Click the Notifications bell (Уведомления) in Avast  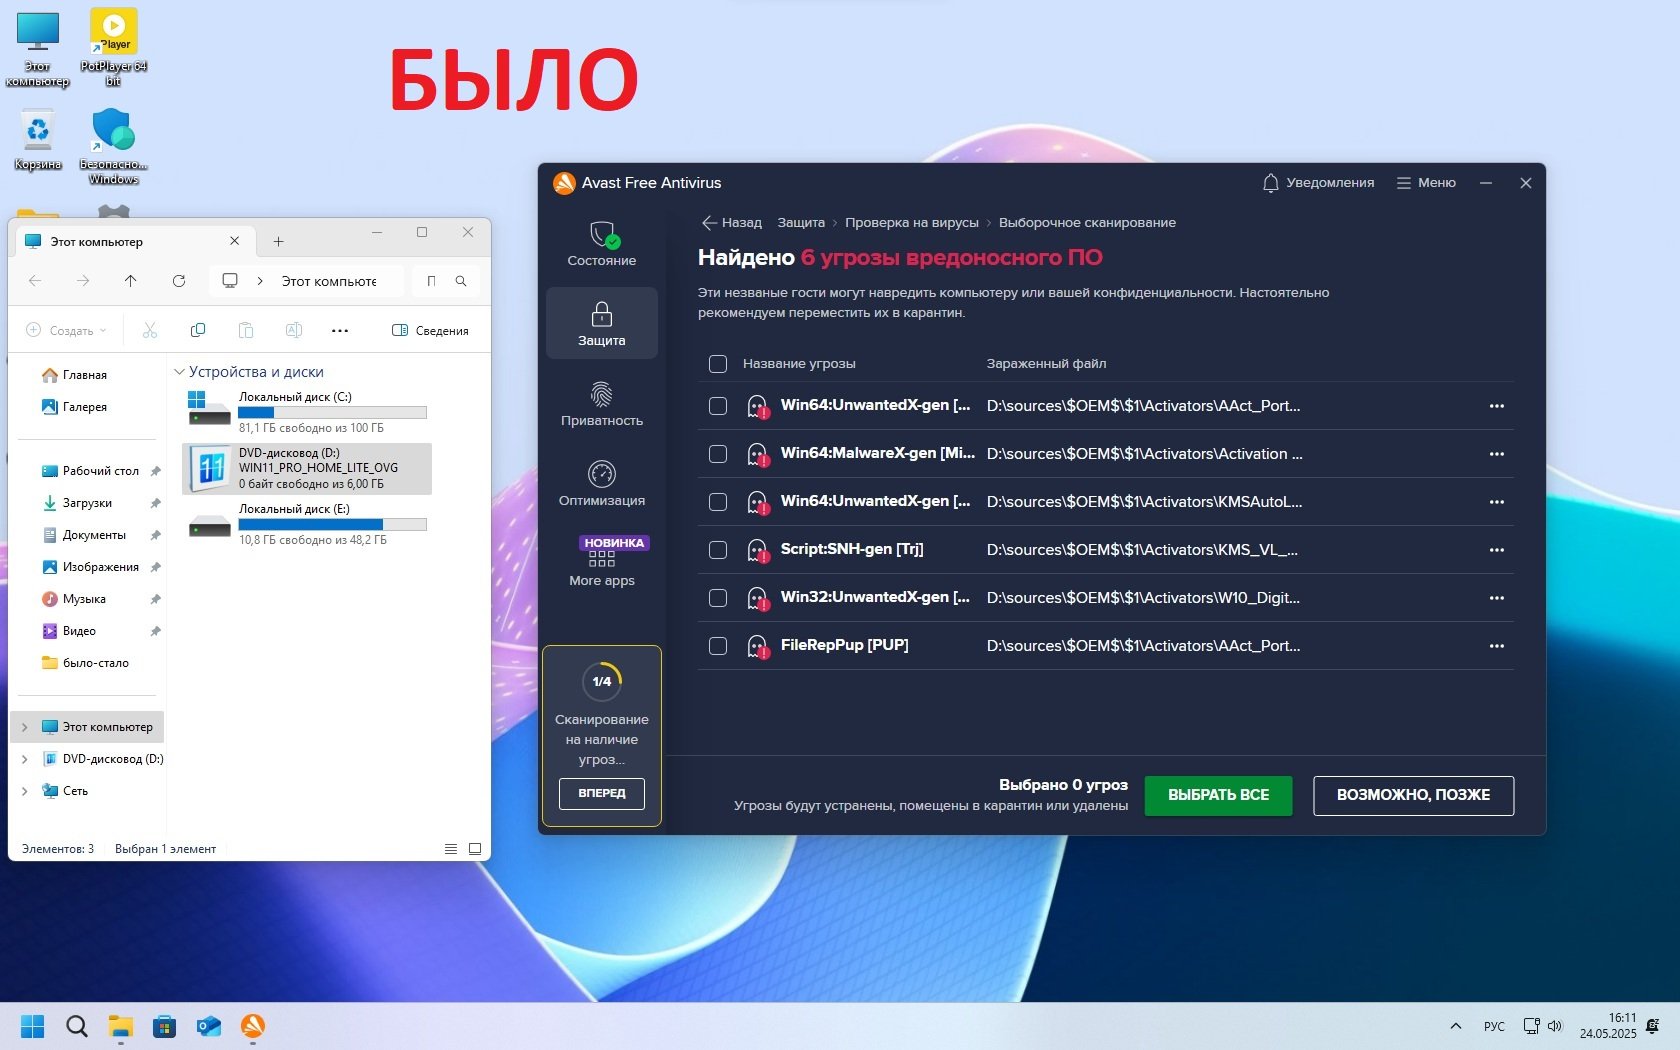pyautogui.click(x=1318, y=183)
